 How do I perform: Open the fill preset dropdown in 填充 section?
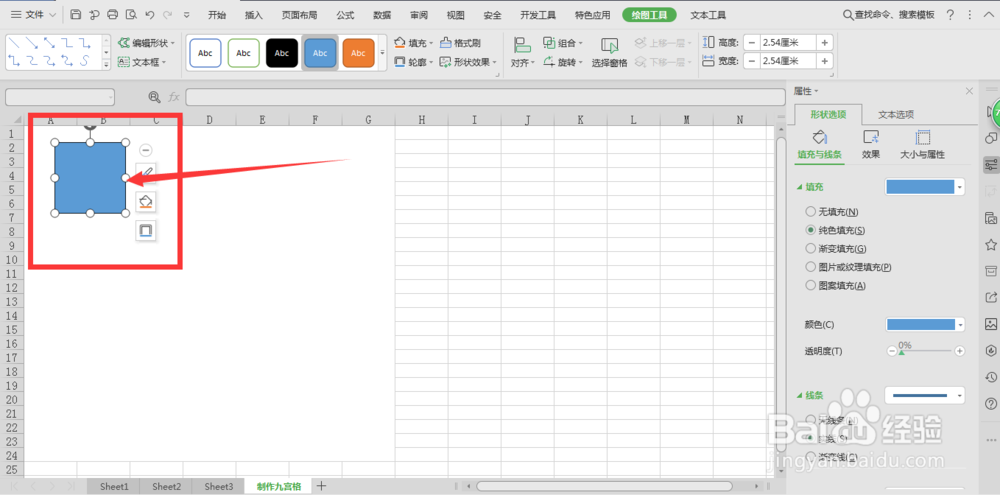coord(960,187)
